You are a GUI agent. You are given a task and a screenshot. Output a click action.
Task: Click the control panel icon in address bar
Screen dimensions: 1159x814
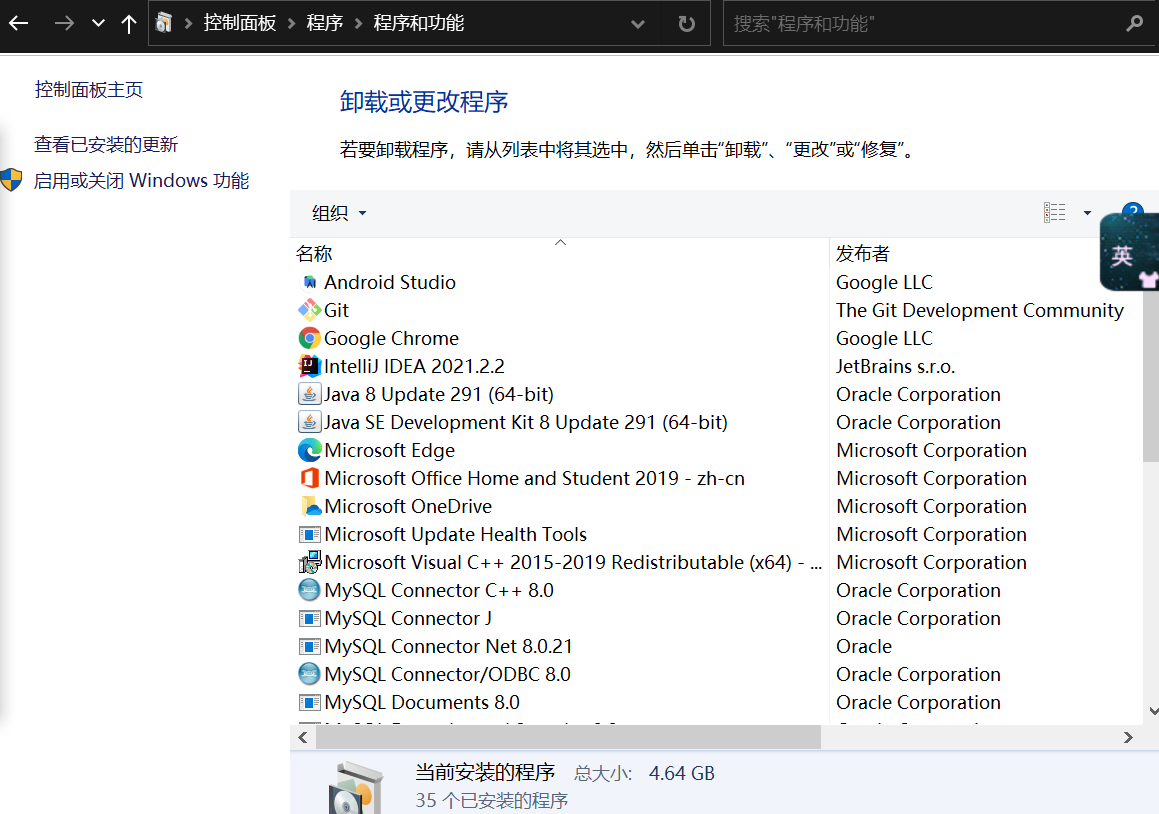tap(165, 24)
